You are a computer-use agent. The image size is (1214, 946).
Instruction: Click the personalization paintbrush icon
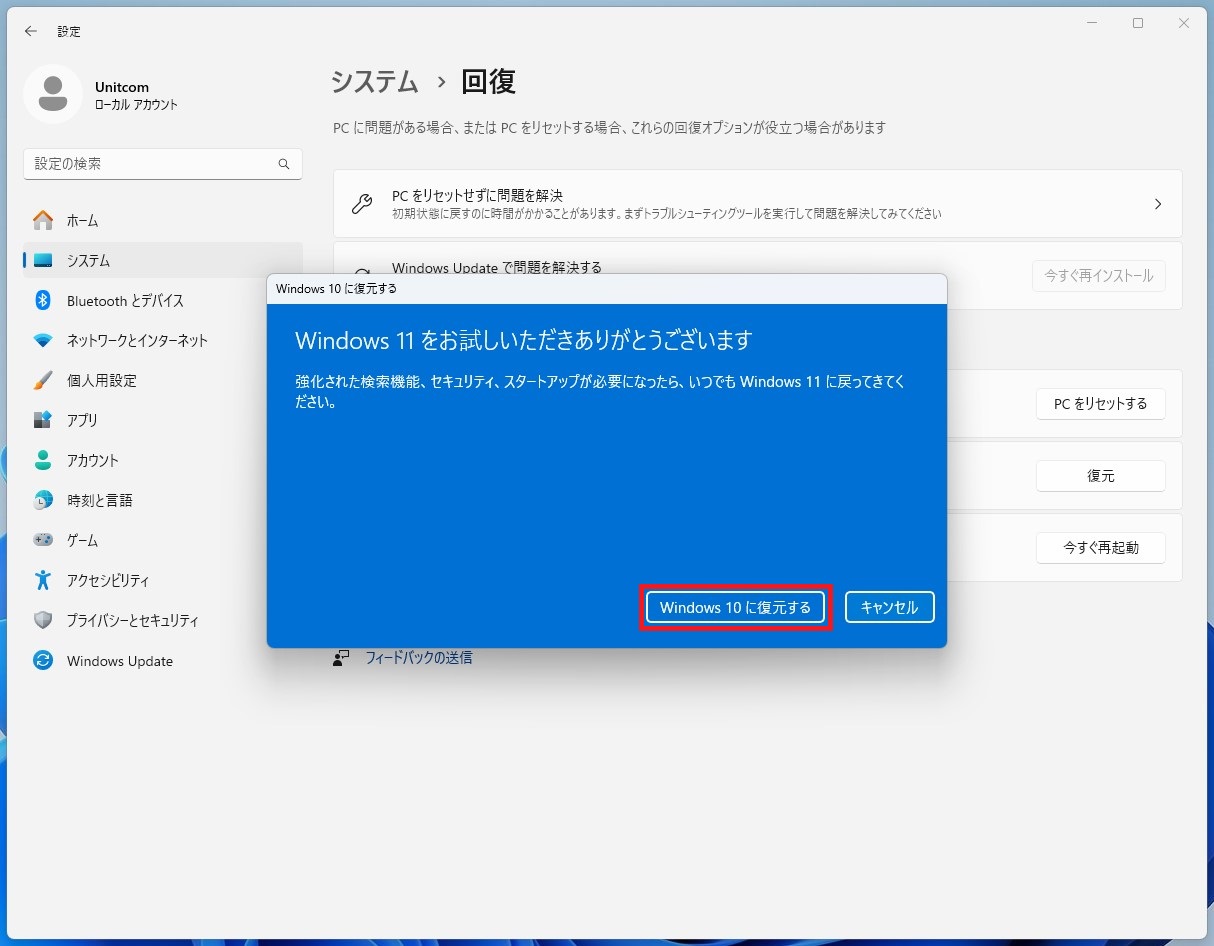[x=43, y=380]
